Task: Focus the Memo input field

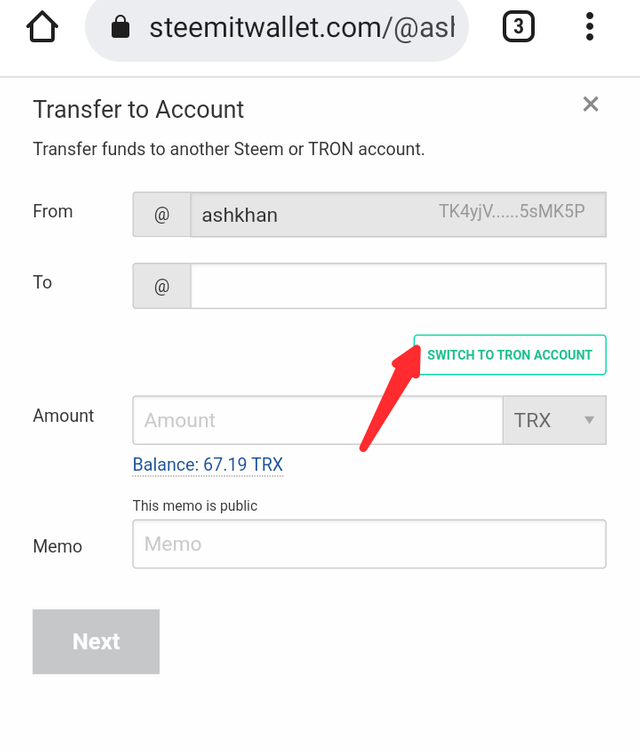Action: (369, 544)
